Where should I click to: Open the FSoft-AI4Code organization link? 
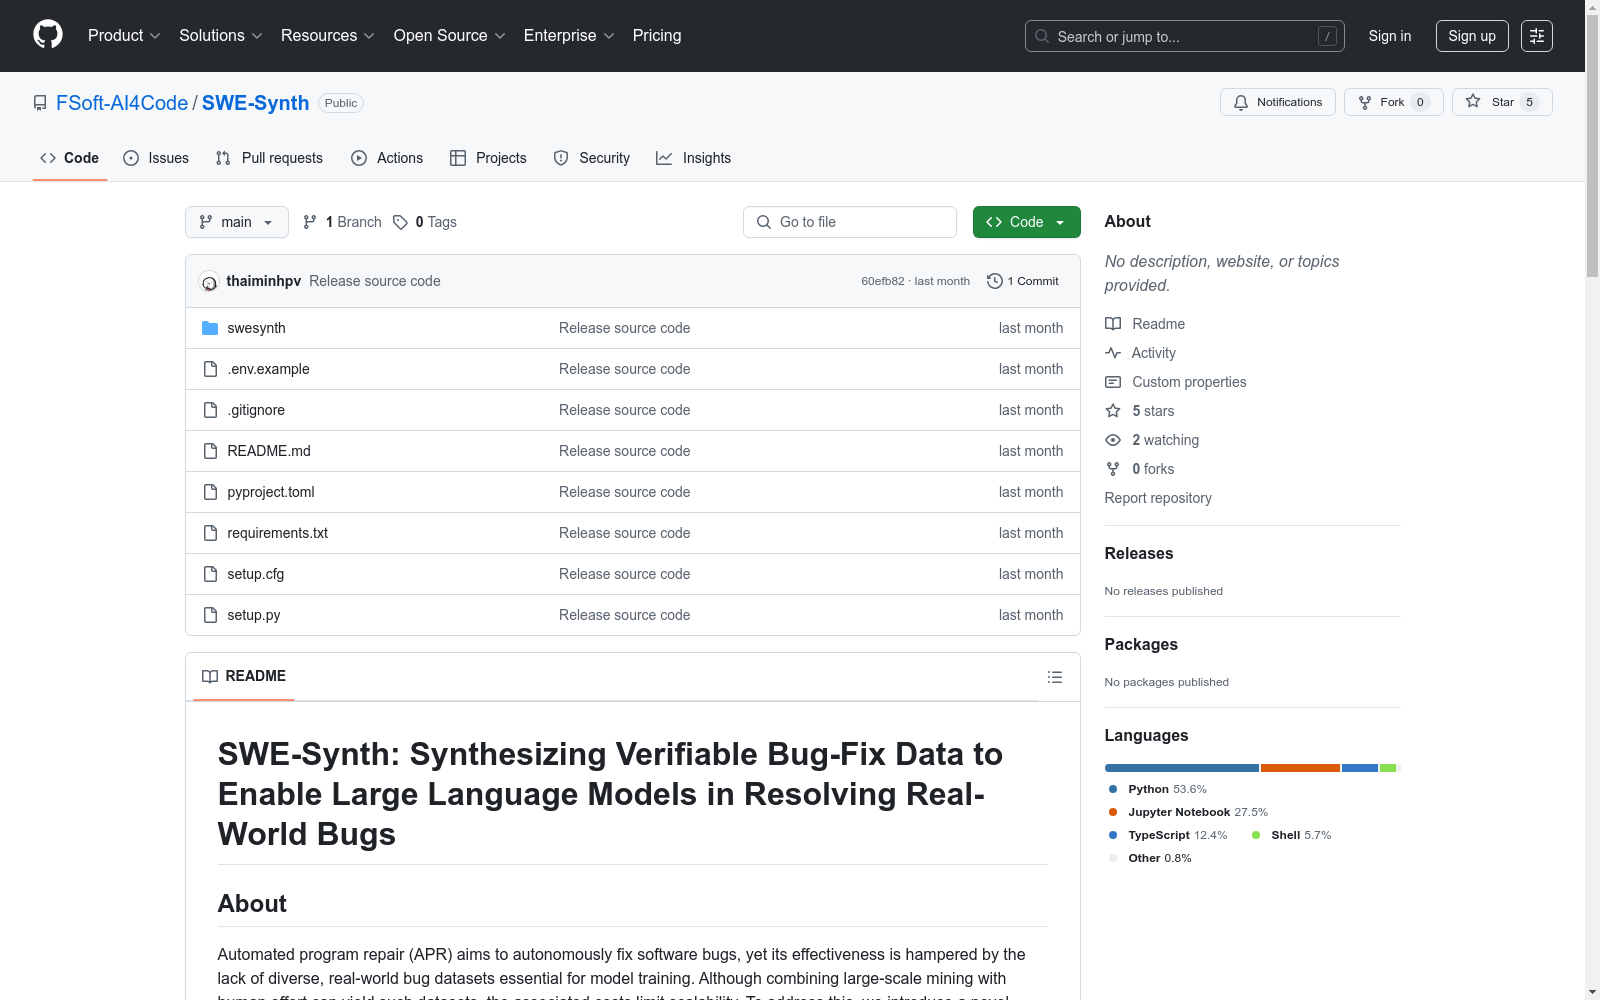point(122,103)
